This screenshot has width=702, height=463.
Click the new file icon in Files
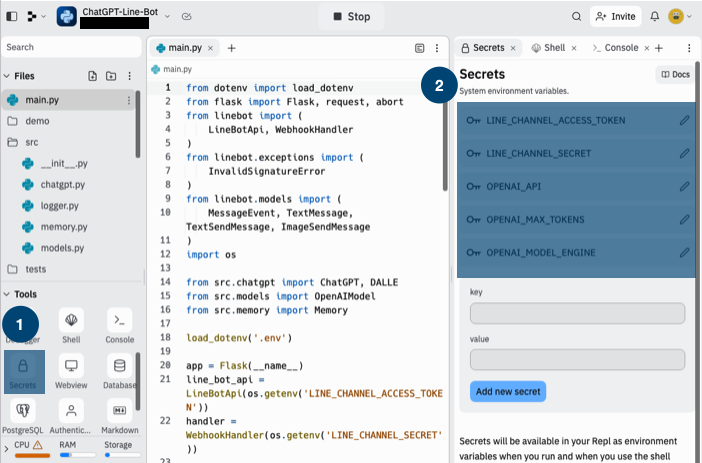tap(92, 76)
